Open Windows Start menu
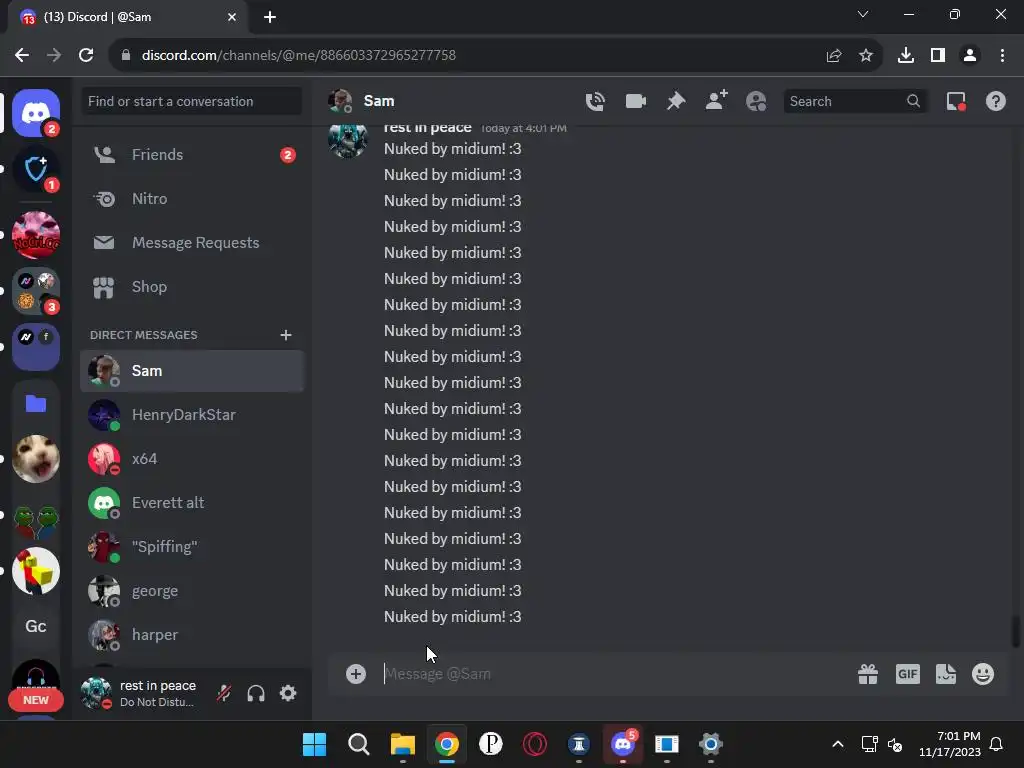 point(314,744)
